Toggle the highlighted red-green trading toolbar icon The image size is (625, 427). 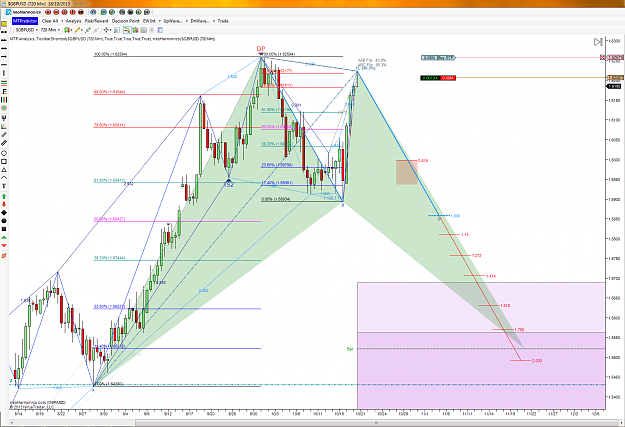click(127, 30)
